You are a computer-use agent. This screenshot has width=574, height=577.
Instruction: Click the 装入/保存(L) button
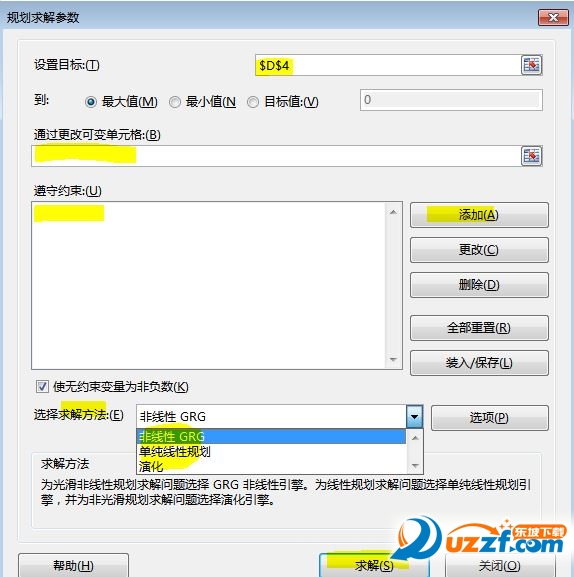pyautogui.click(x=479, y=363)
